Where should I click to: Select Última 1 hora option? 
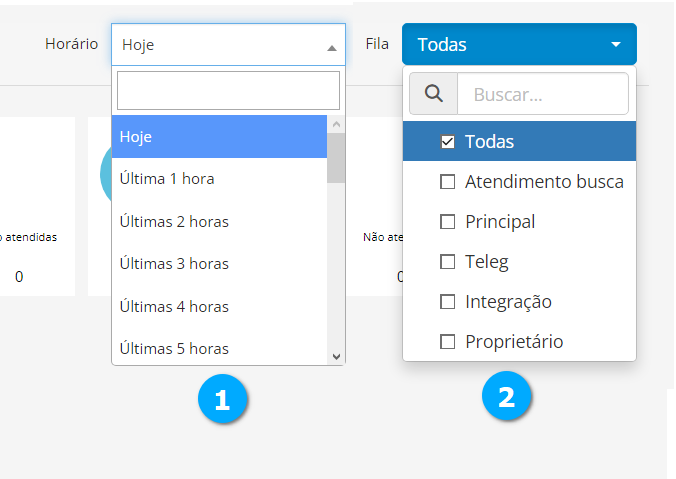point(219,179)
